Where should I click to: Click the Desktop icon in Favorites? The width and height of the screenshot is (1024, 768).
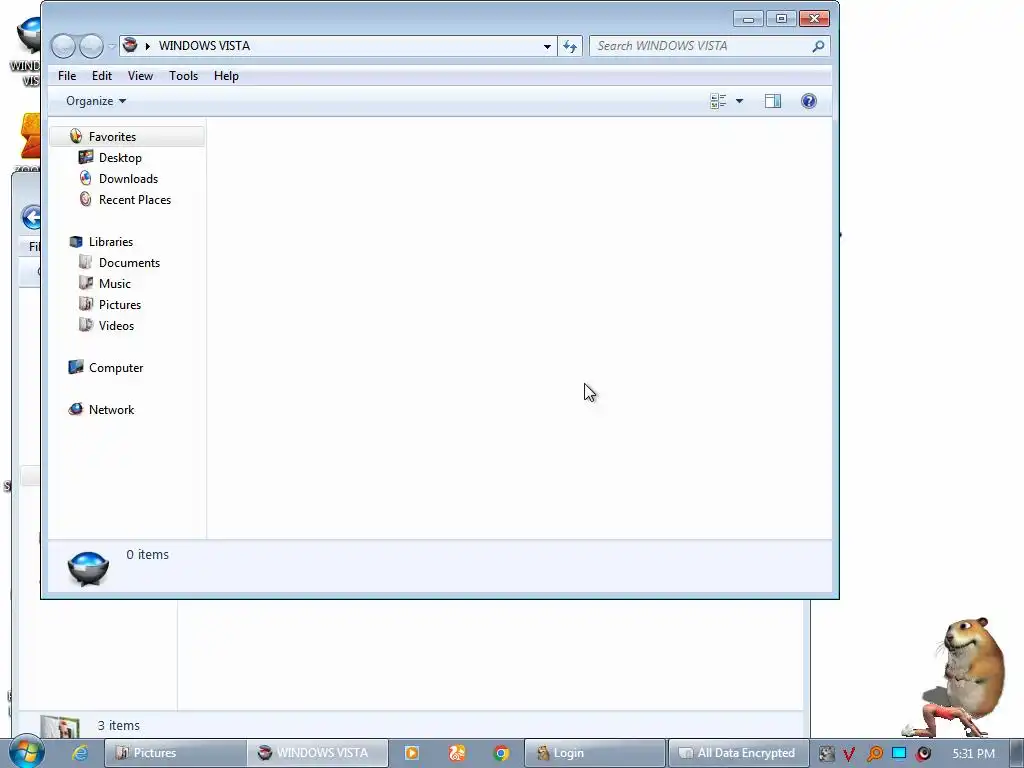pyautogui.click(x=86, y=157)
